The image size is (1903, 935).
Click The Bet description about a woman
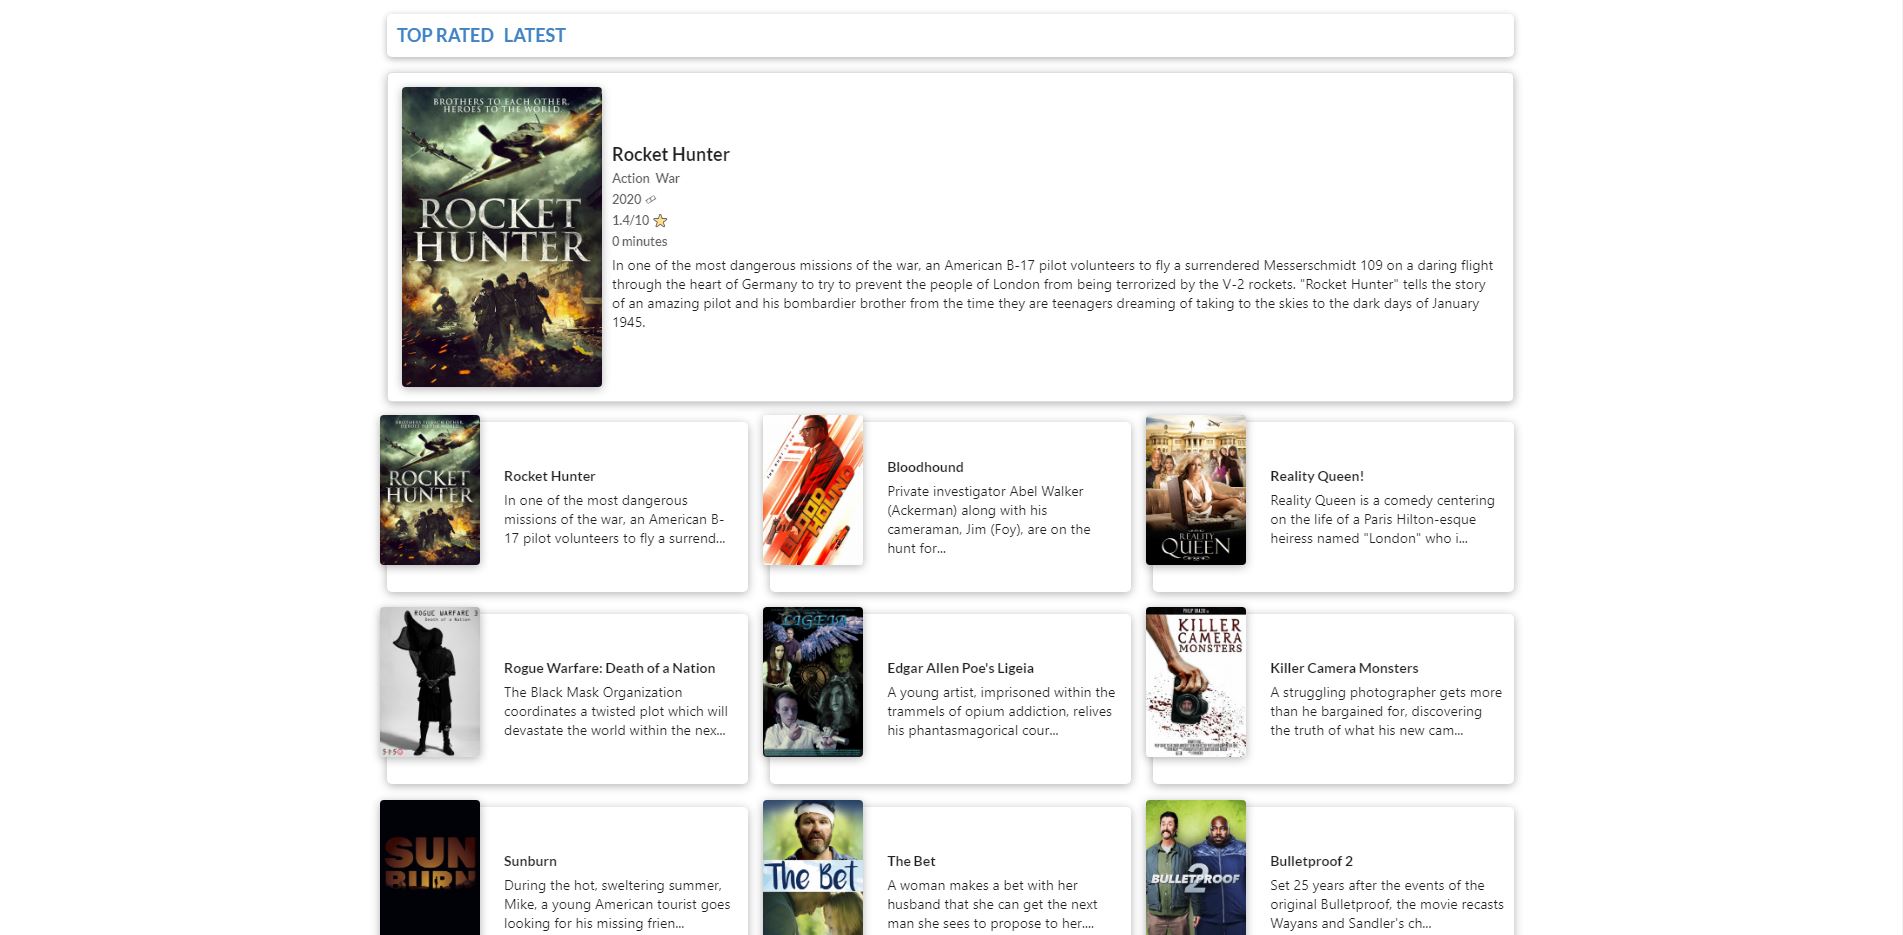point(993,904)
